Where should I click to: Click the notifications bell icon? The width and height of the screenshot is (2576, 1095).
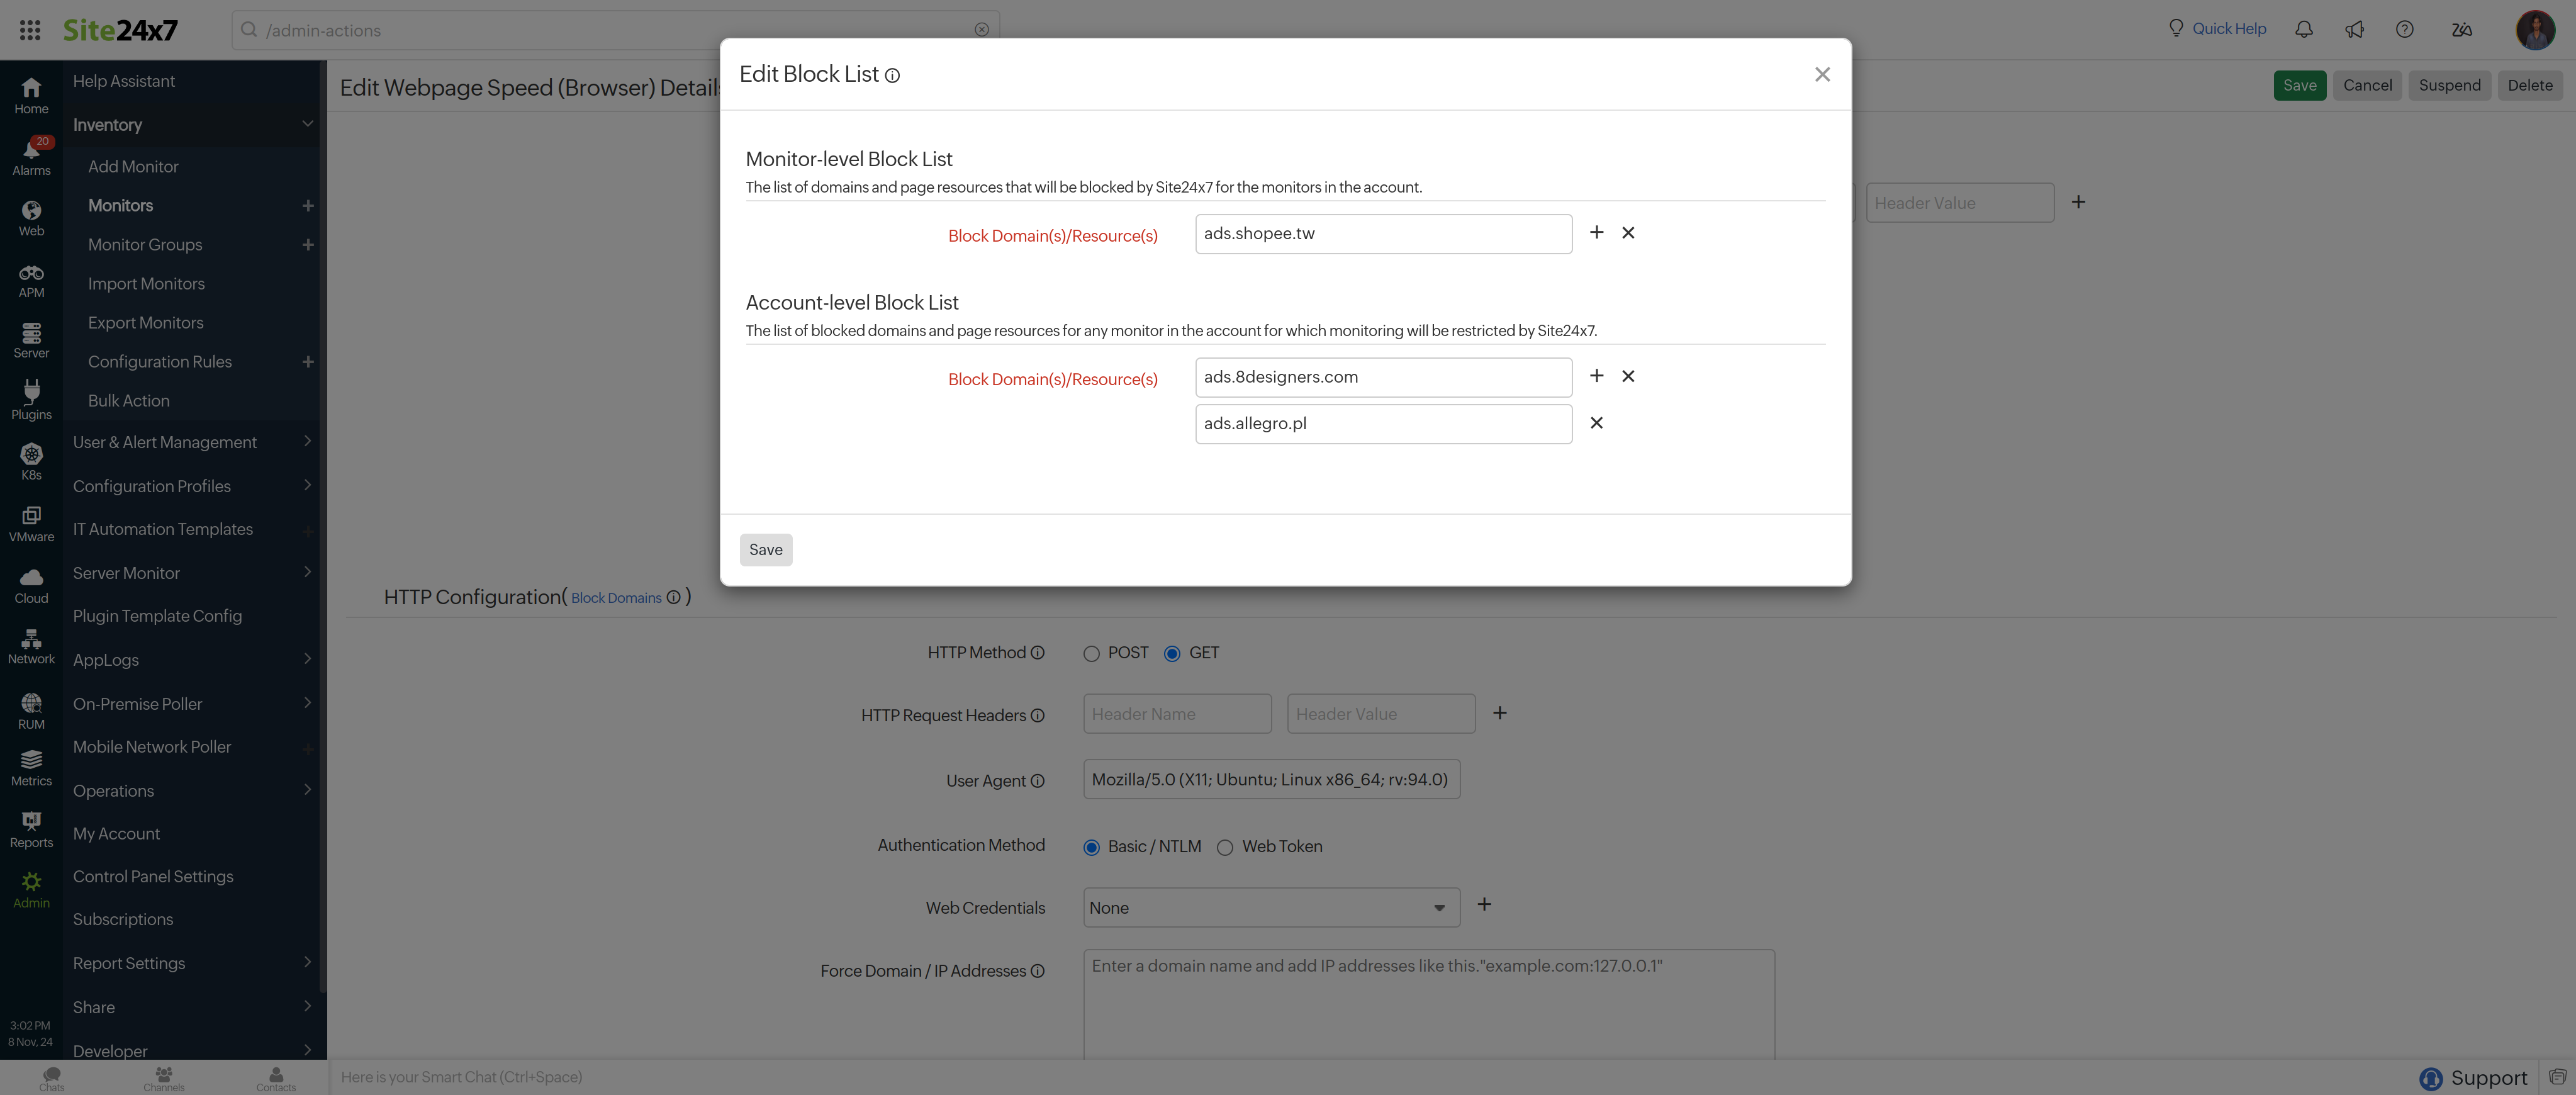click(x=2303, y=29)
